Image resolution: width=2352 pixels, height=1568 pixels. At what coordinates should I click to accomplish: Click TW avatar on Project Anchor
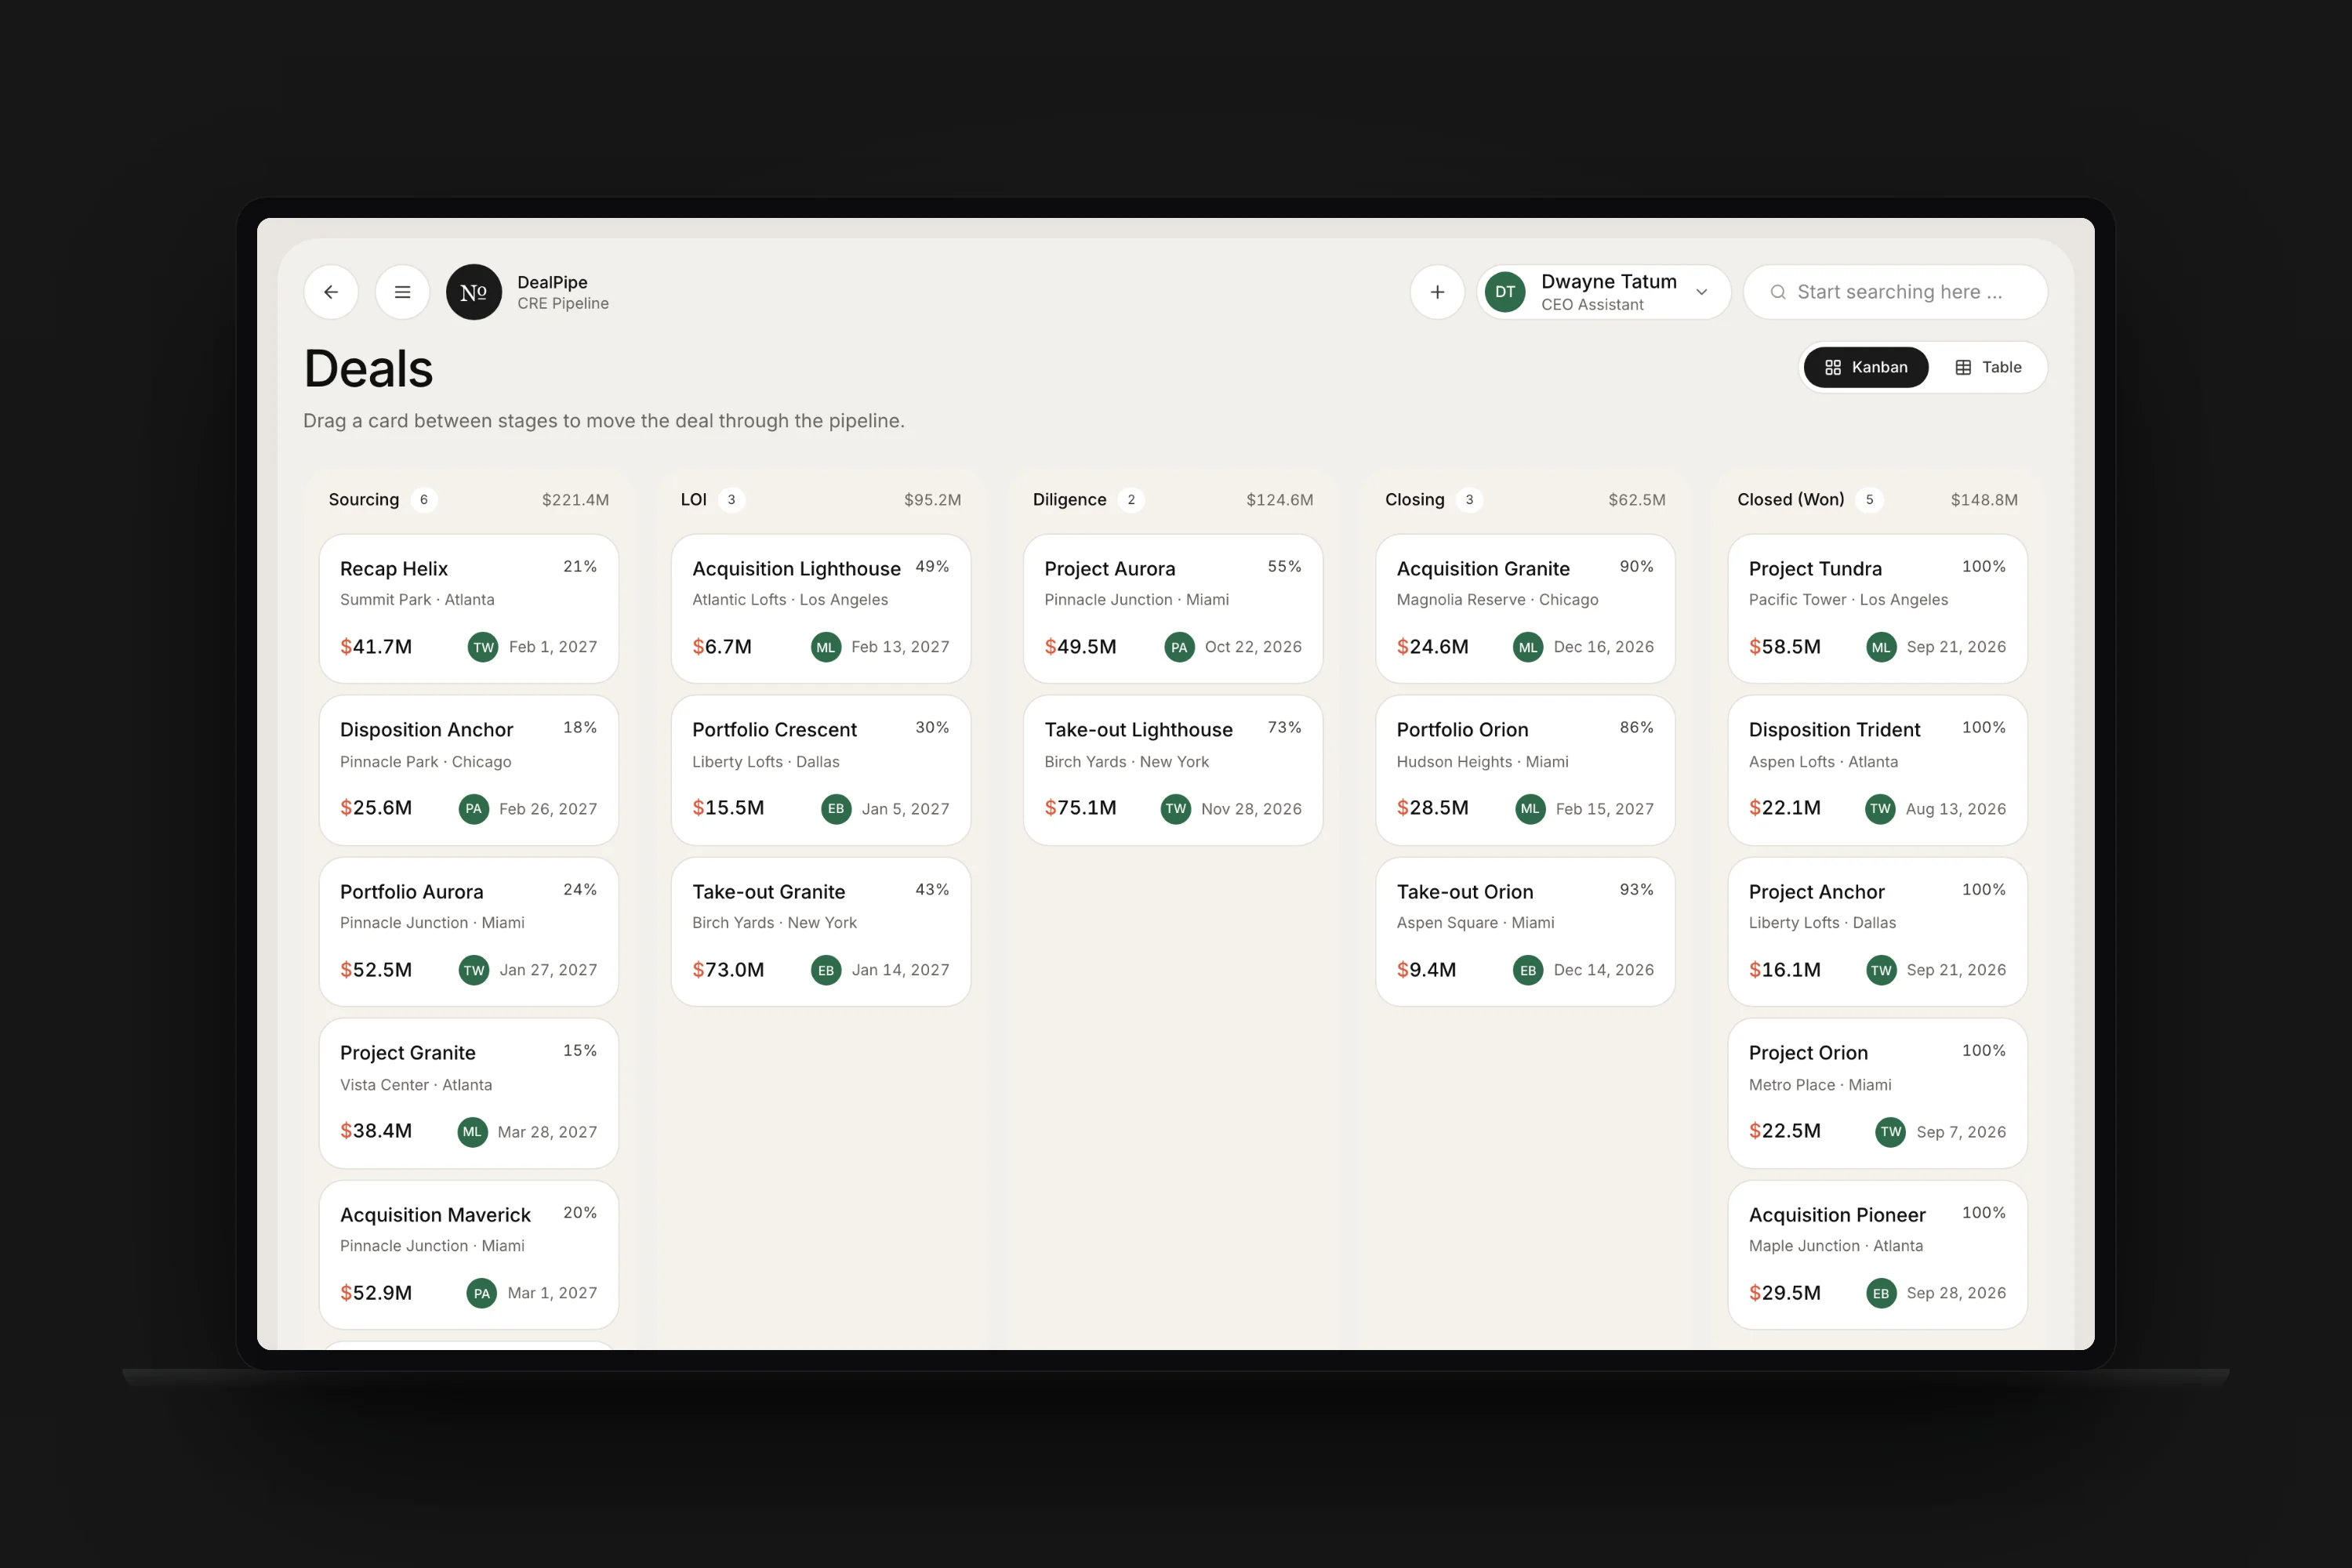click(x=1881, y=970)
